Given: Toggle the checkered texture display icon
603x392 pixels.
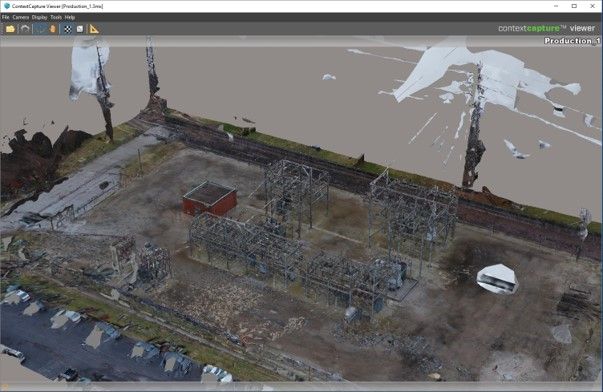Looking at the screenshot, I should (x=68, y=29).
